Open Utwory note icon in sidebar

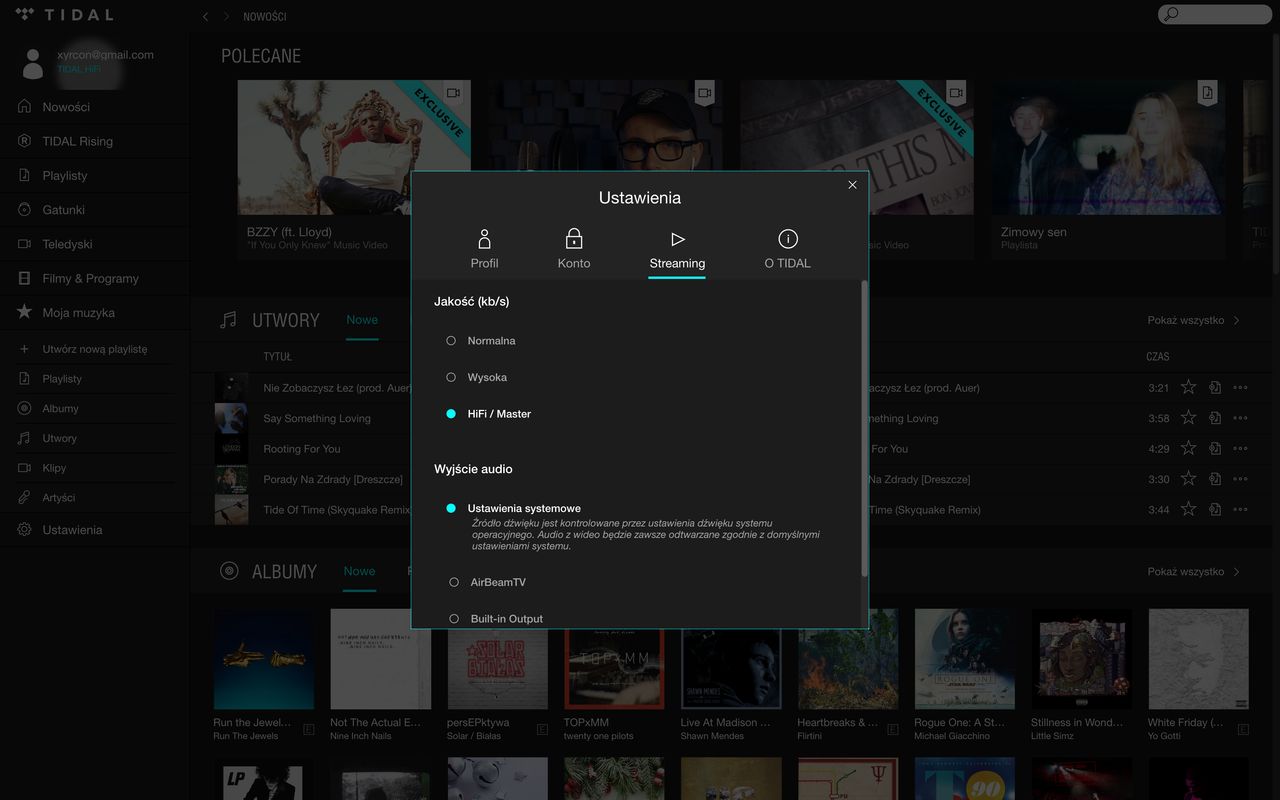(24, 438)
